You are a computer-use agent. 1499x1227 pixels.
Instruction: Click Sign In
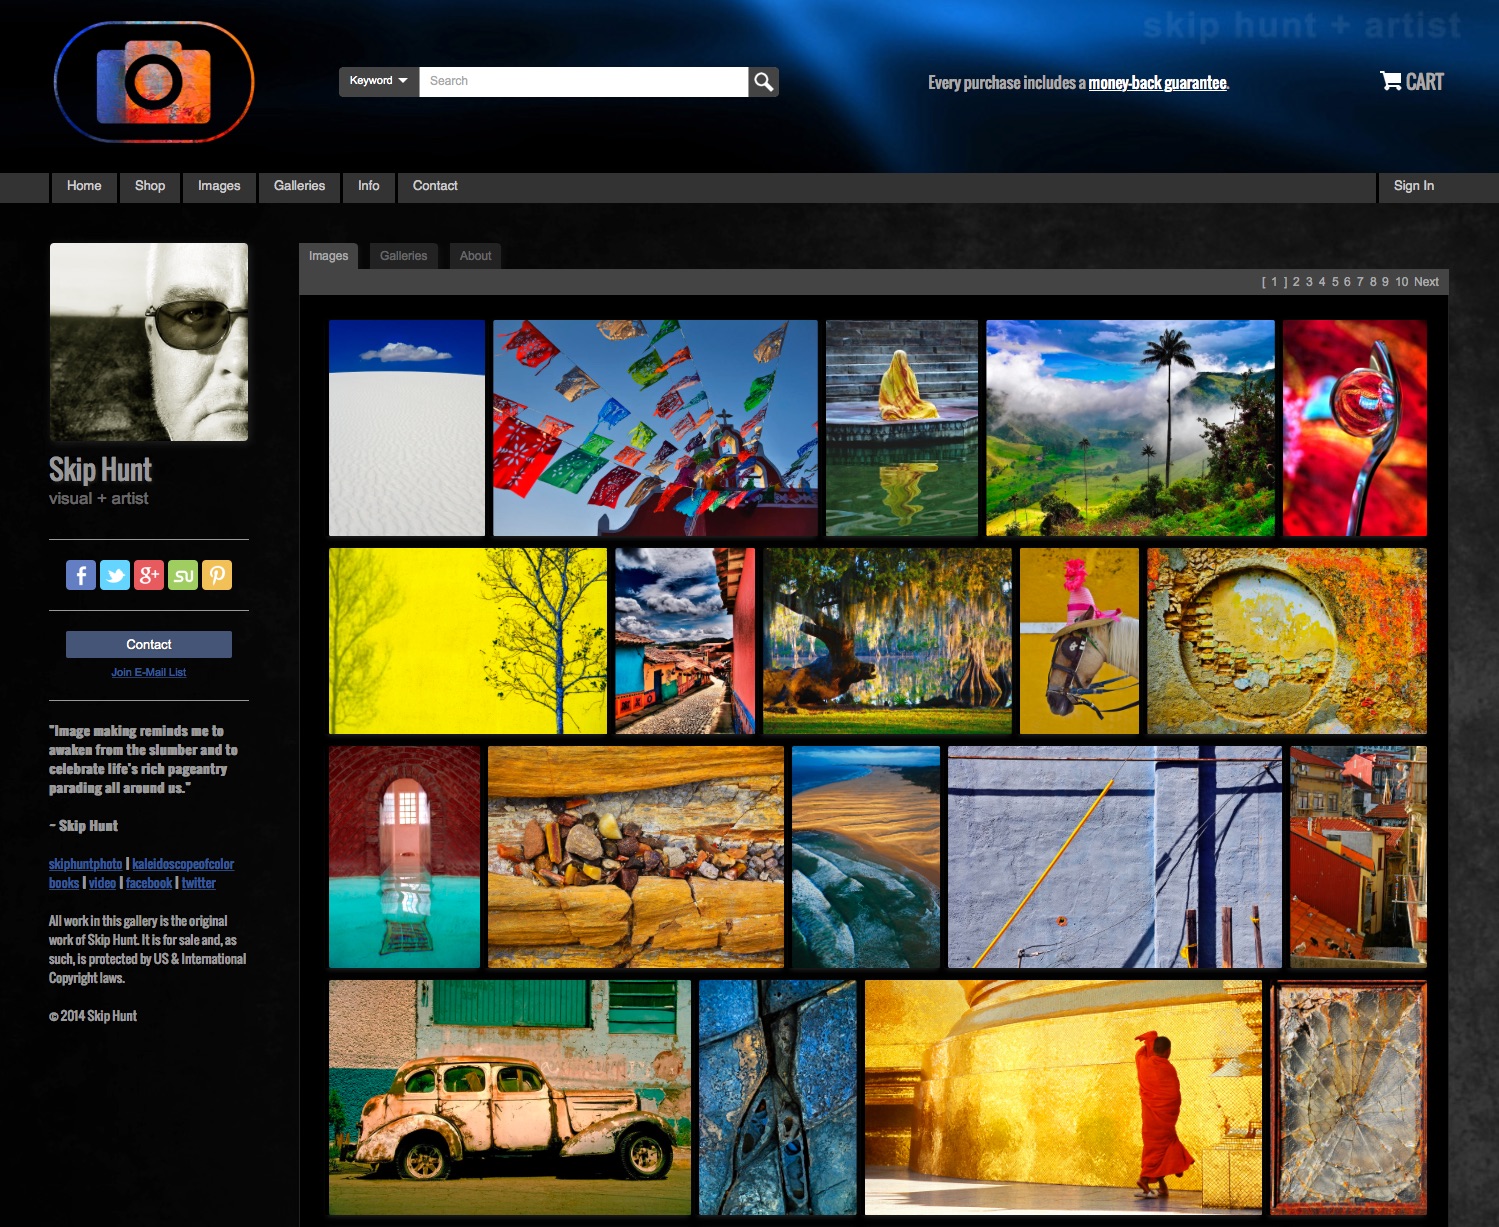(1414, 187)
